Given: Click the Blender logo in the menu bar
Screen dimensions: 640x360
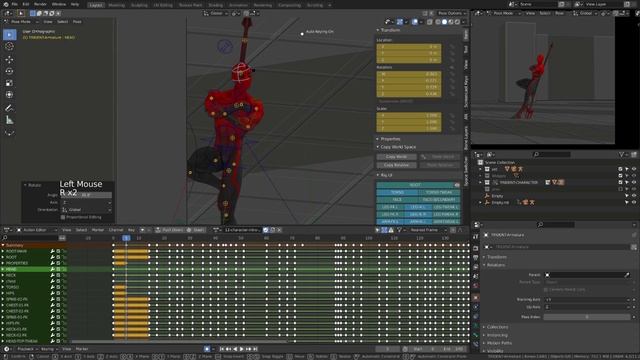Looking at the screenshot, I should [6, 4].
